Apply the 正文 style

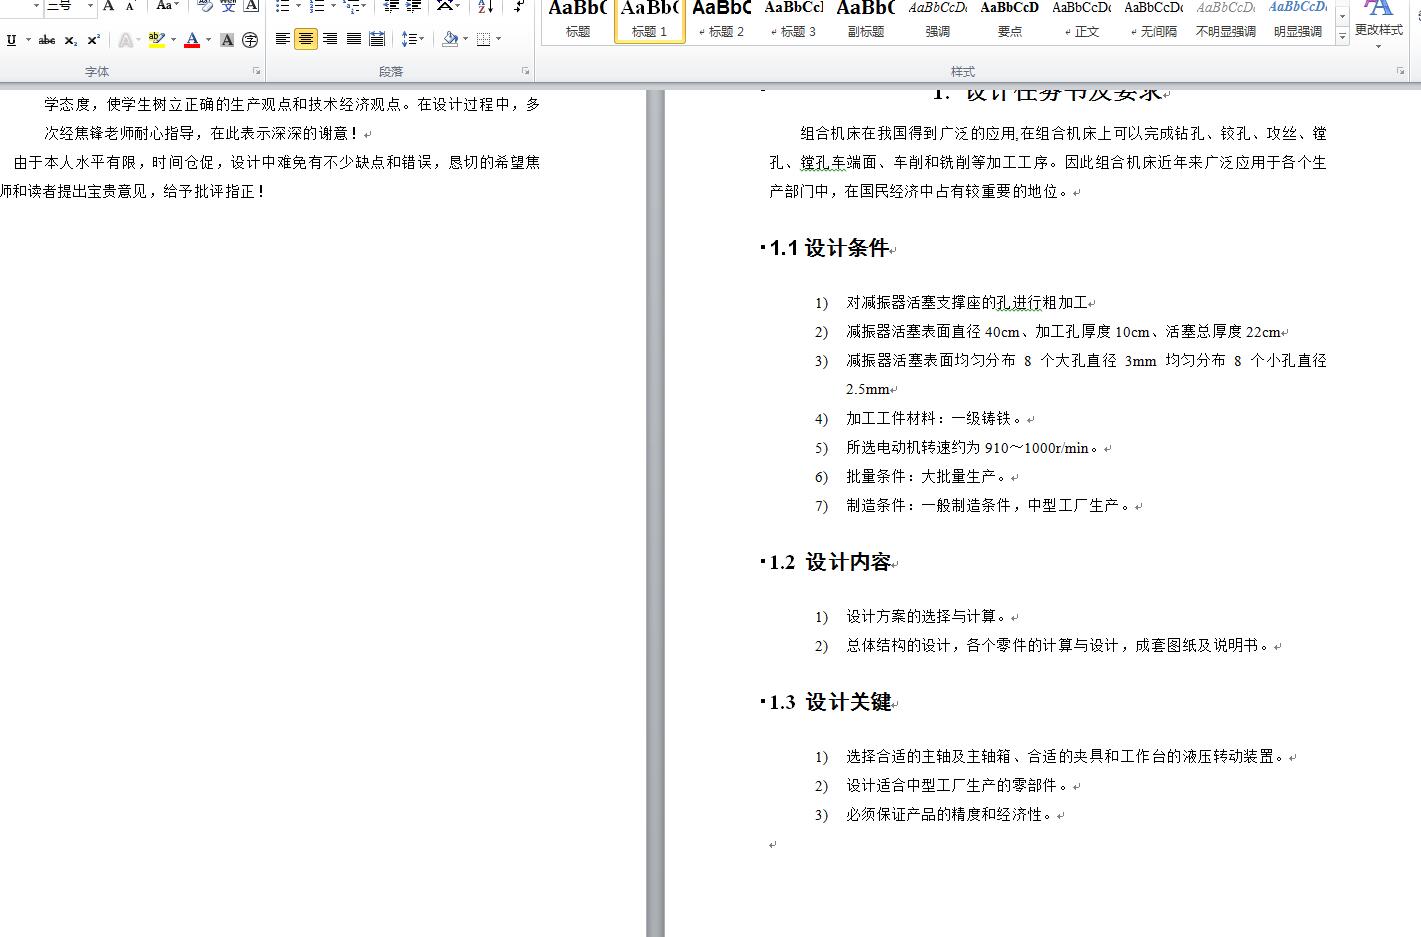[1082, 20]
